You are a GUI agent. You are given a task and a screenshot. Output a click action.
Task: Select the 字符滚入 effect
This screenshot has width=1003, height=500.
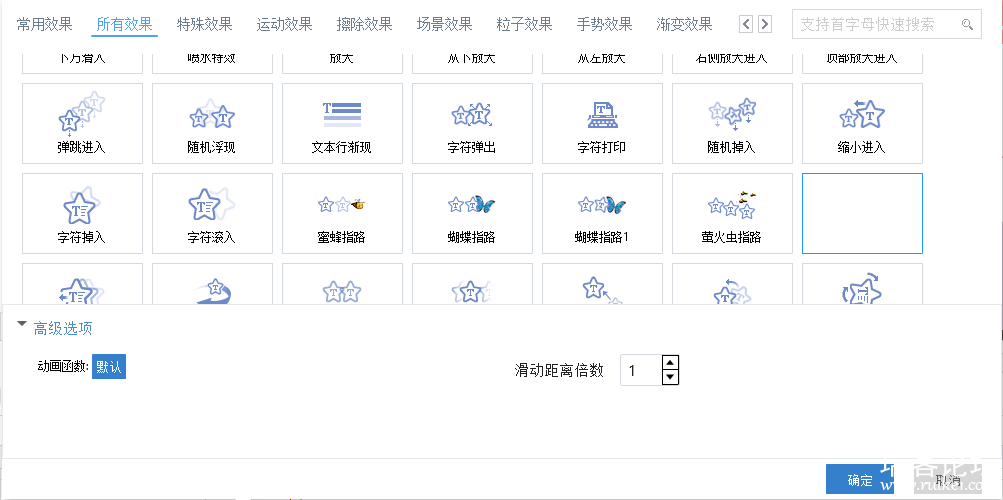(212, 214)
